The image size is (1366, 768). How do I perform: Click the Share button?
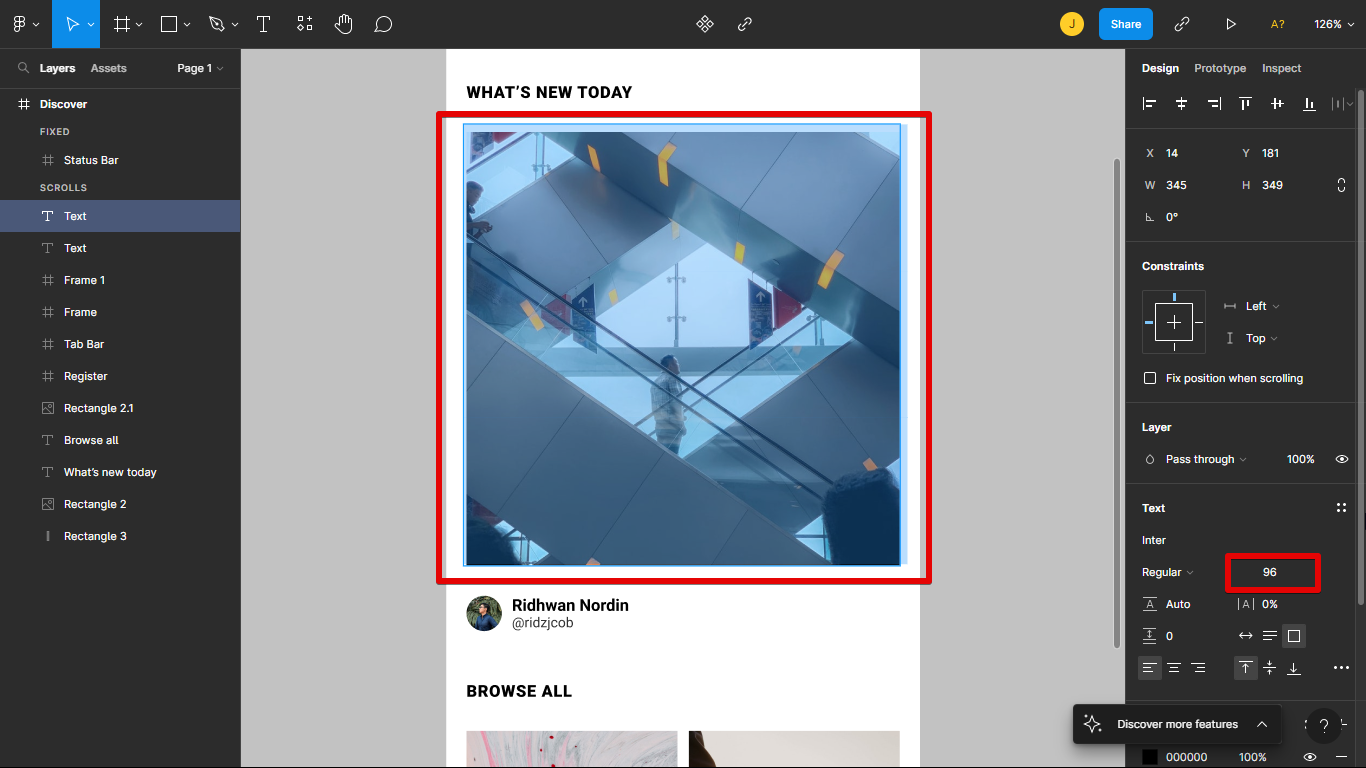coord(1126,24)
